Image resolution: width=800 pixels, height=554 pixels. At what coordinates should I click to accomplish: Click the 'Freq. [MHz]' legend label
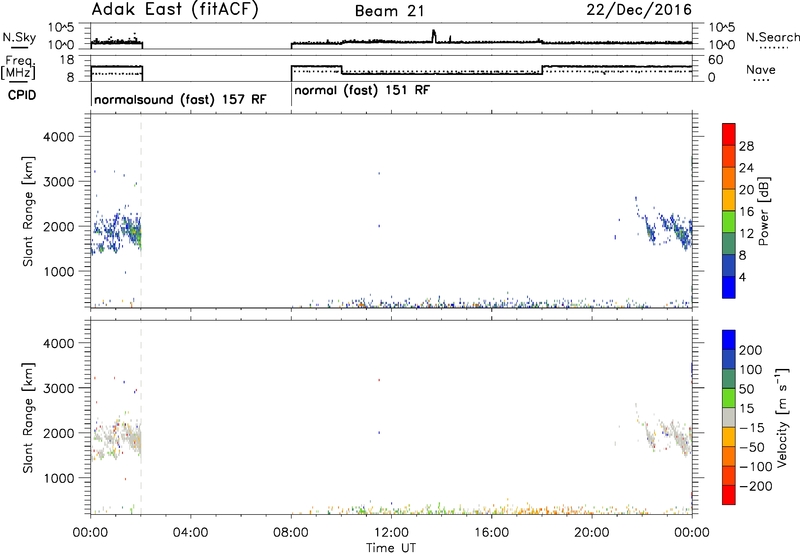(19, 68)
